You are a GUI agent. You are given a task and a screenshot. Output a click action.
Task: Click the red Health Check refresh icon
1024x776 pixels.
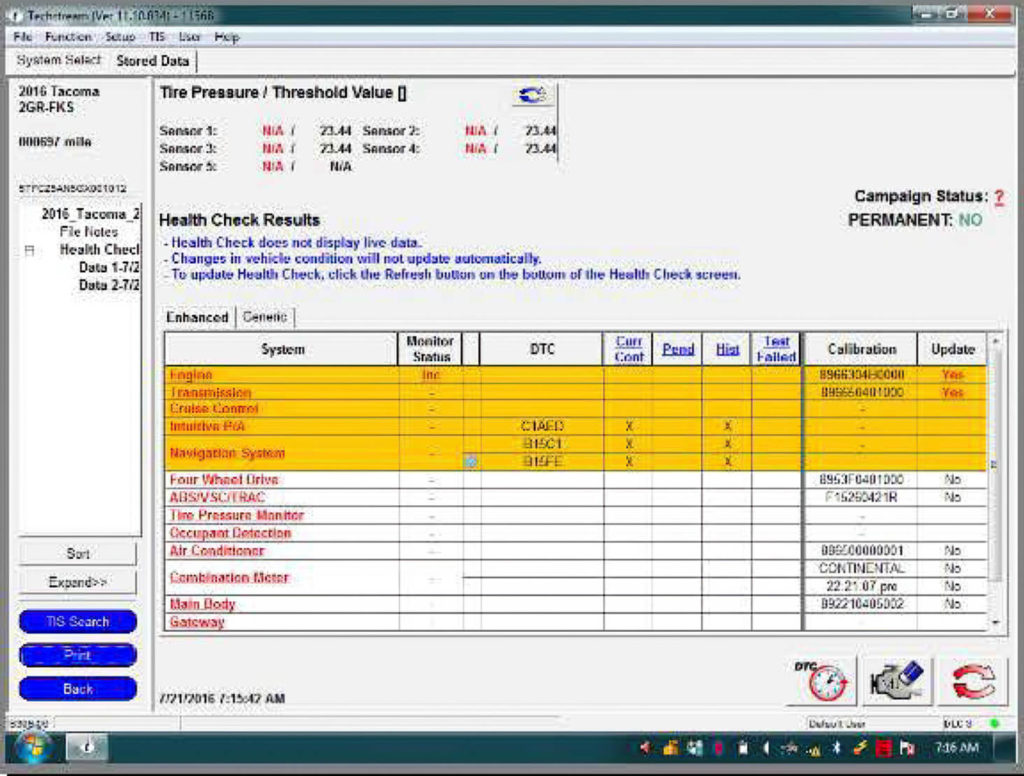coord(973,681)
